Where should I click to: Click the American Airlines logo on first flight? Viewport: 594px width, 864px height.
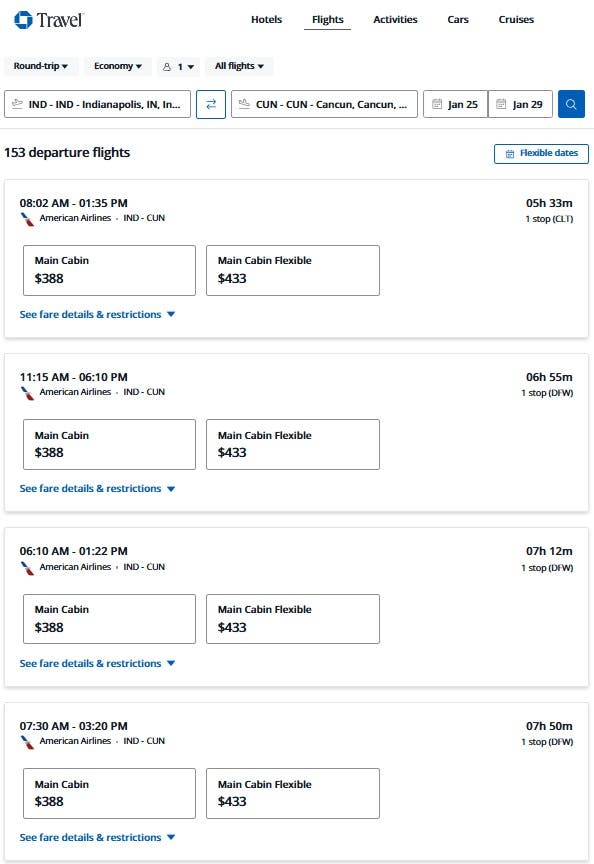coord(27,218)
